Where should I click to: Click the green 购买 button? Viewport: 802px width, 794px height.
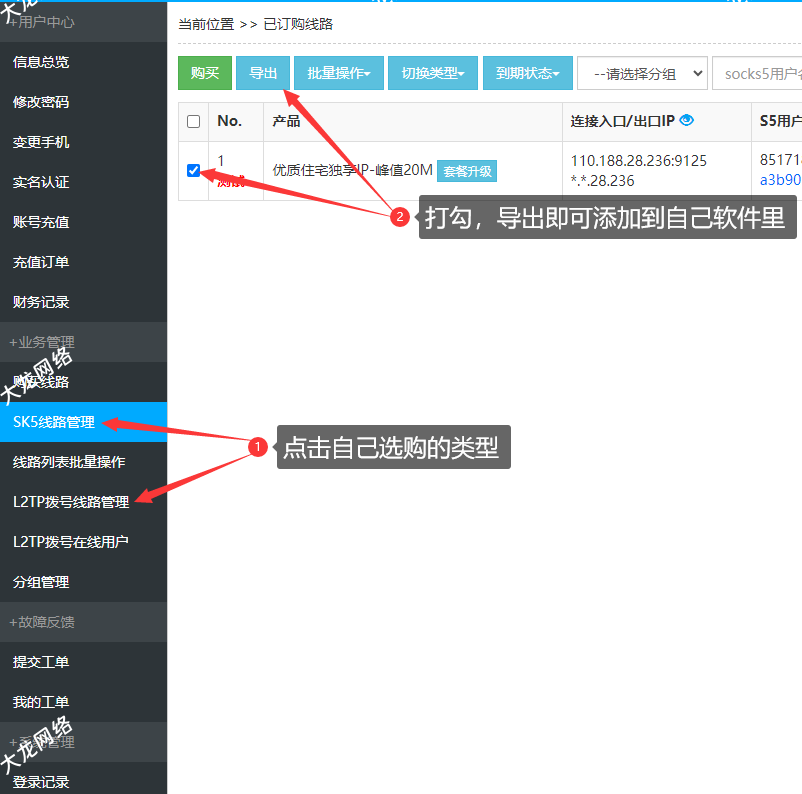coord(204,73)
